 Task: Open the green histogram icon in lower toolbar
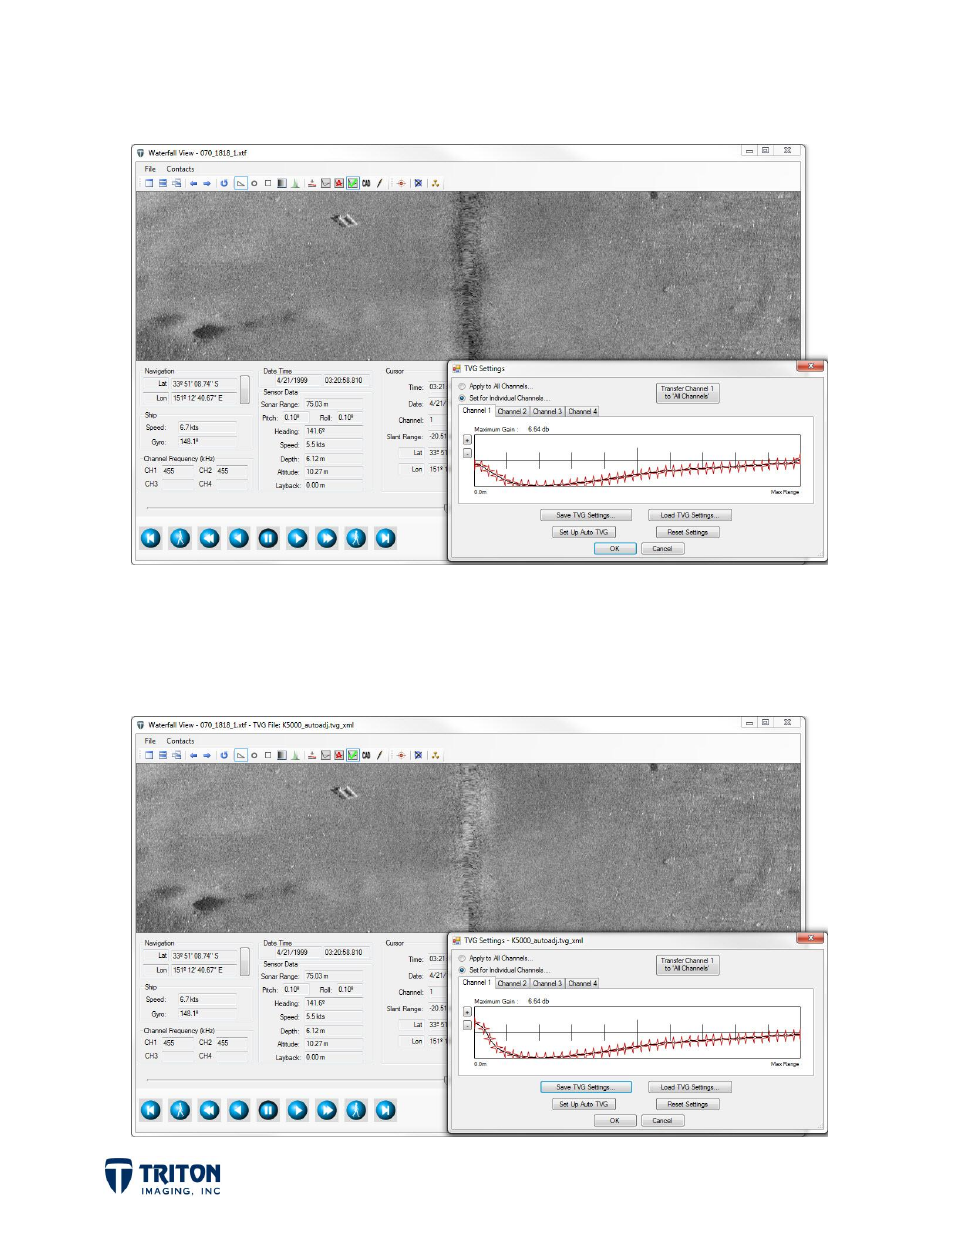(x=296, y=755)
